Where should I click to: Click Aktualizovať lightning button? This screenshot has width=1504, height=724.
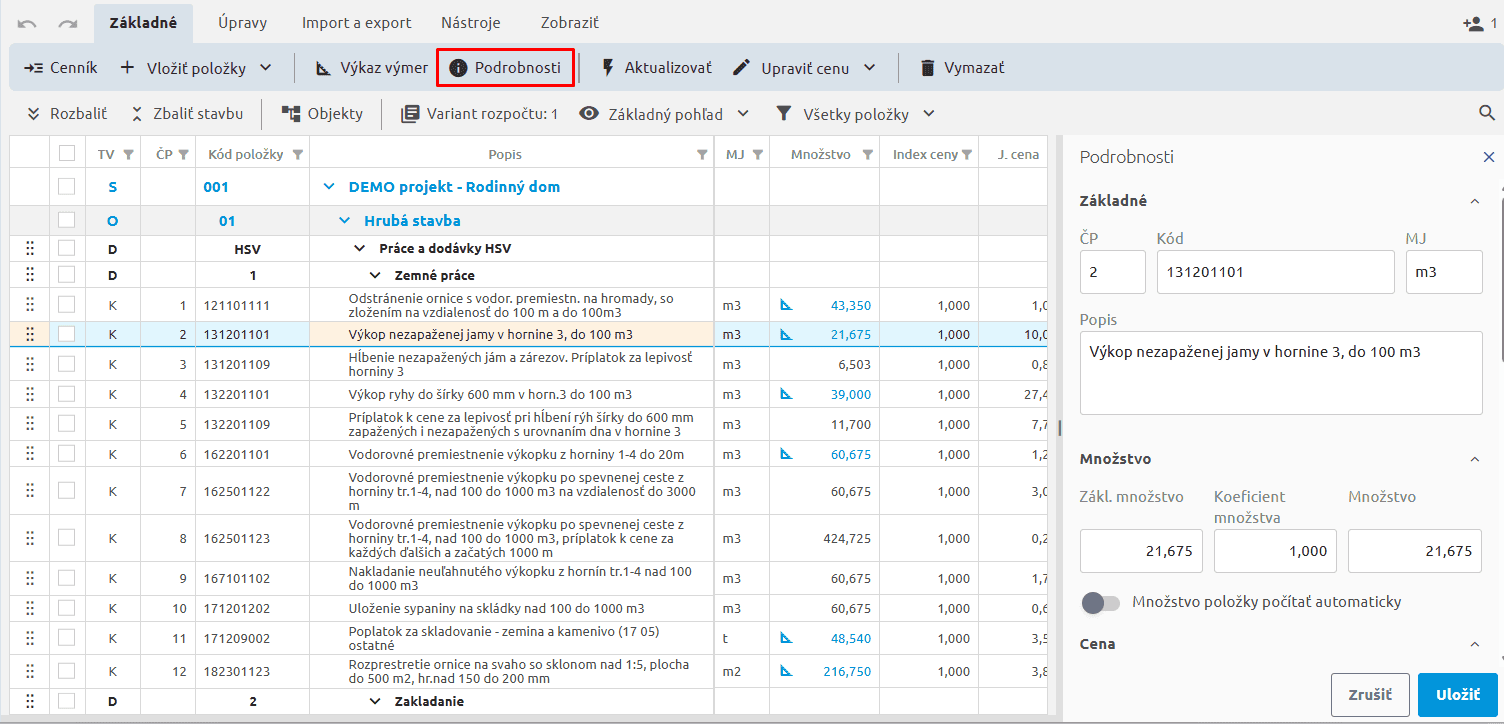click(656, 68)
